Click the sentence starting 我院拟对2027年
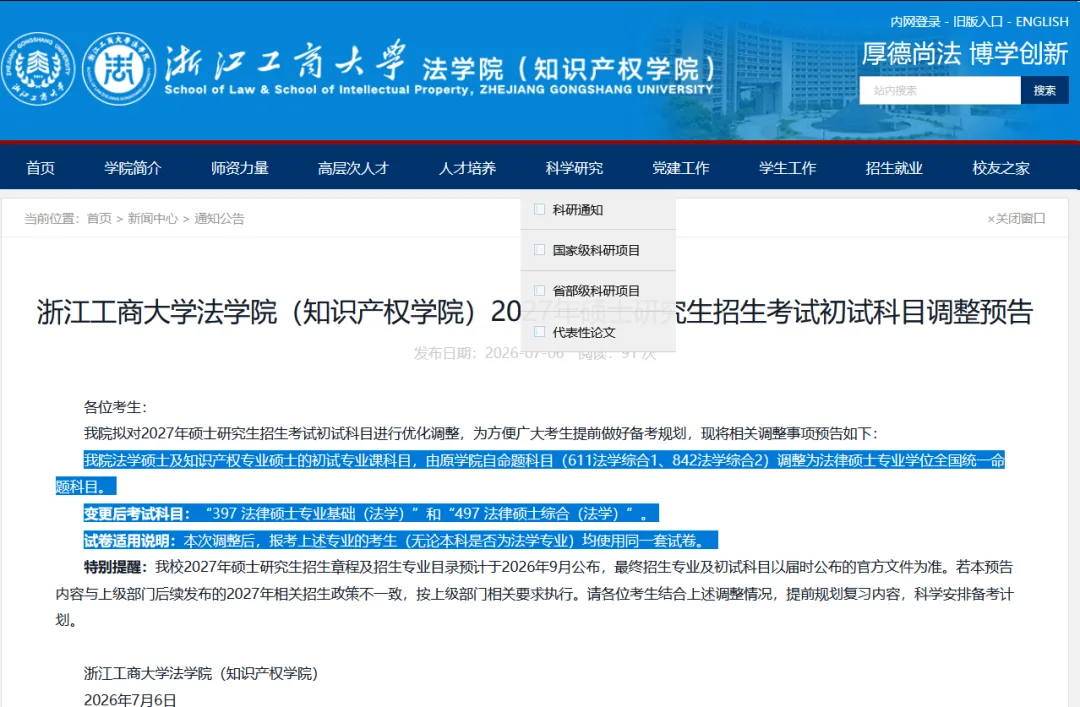1080x707 pixels. [x=481, y=433]
